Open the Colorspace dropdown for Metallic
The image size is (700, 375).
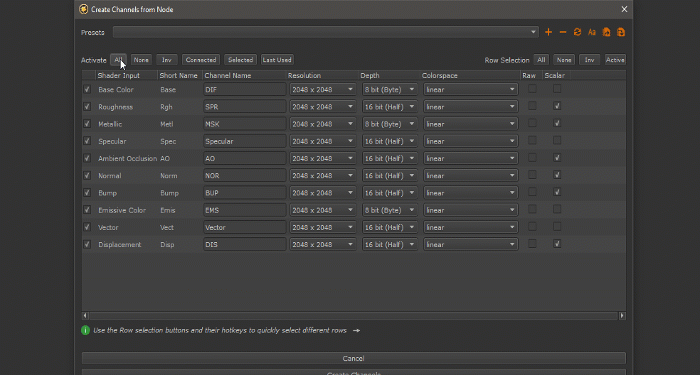pyautogui.click(x=471, y=124)
